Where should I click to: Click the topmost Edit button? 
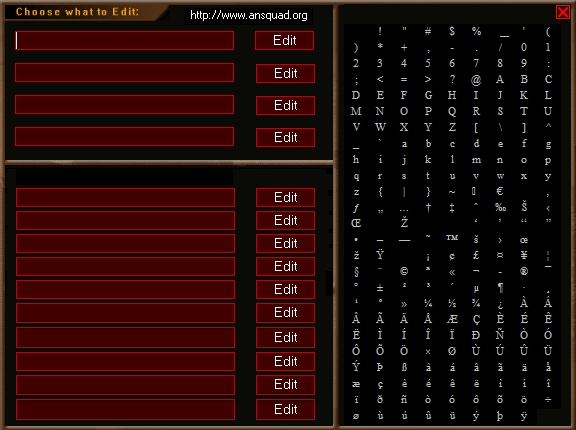[284, 40]
